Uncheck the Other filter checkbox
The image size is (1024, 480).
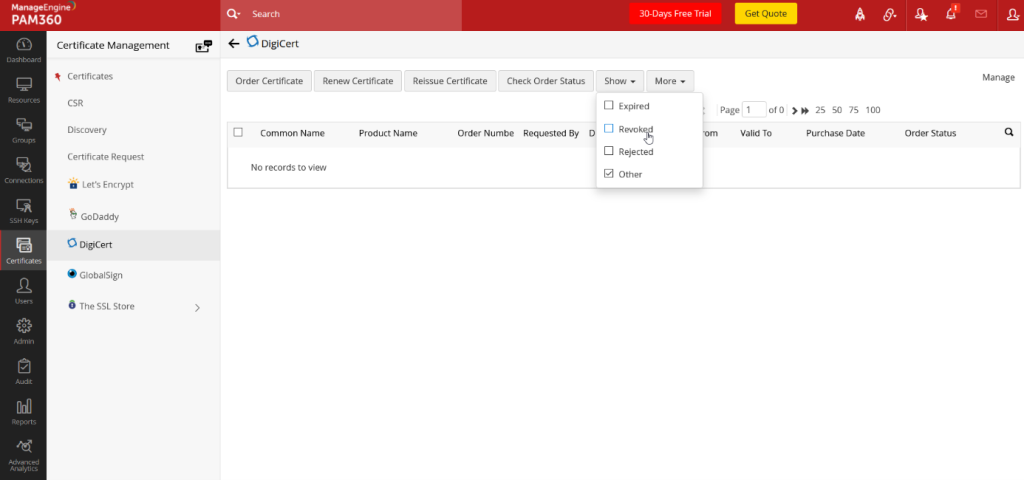pyautogui.click(x=609, y=174)
